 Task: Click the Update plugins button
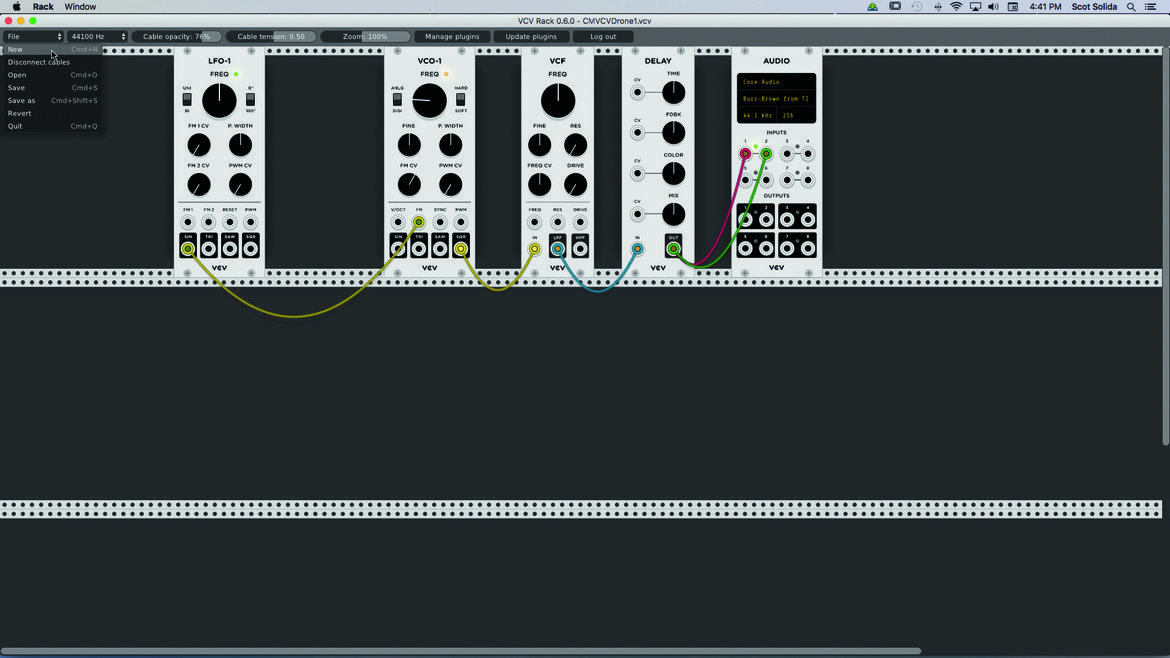point(531,37)
